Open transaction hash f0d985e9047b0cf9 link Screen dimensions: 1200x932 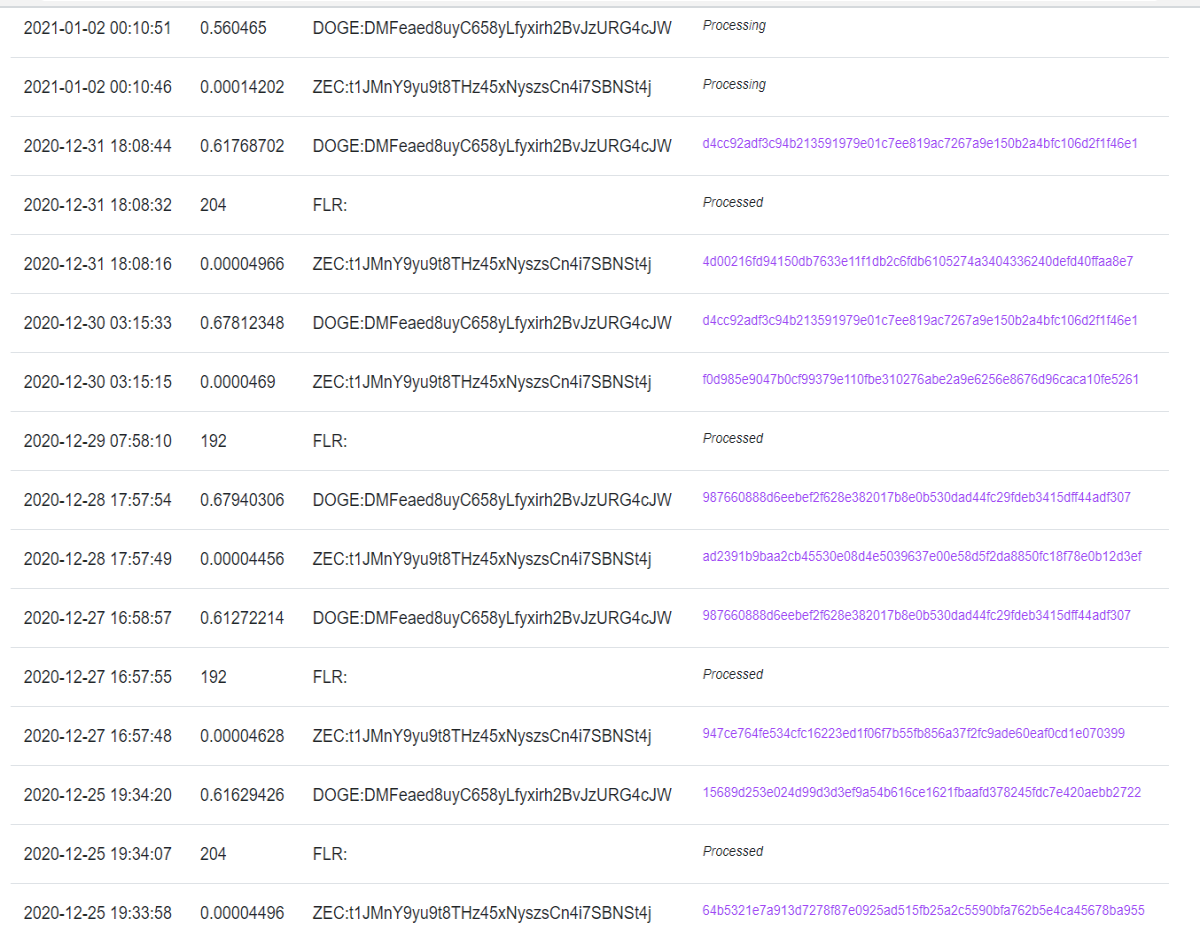point(921,380)
